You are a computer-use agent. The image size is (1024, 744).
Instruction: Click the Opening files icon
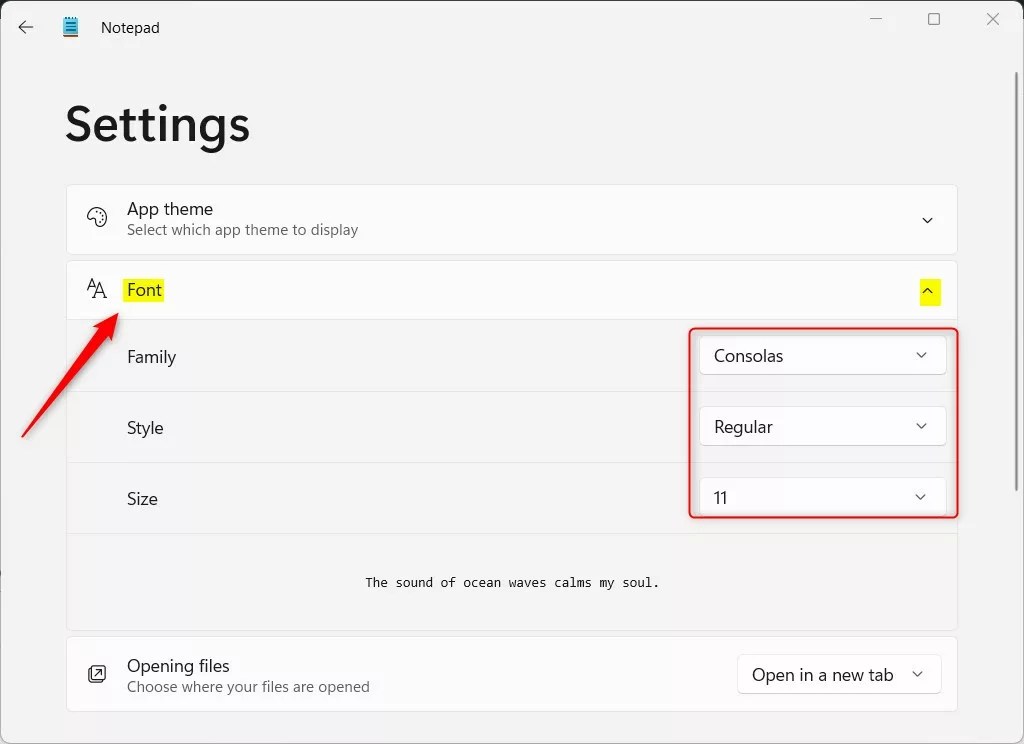(x=96, y=674)
